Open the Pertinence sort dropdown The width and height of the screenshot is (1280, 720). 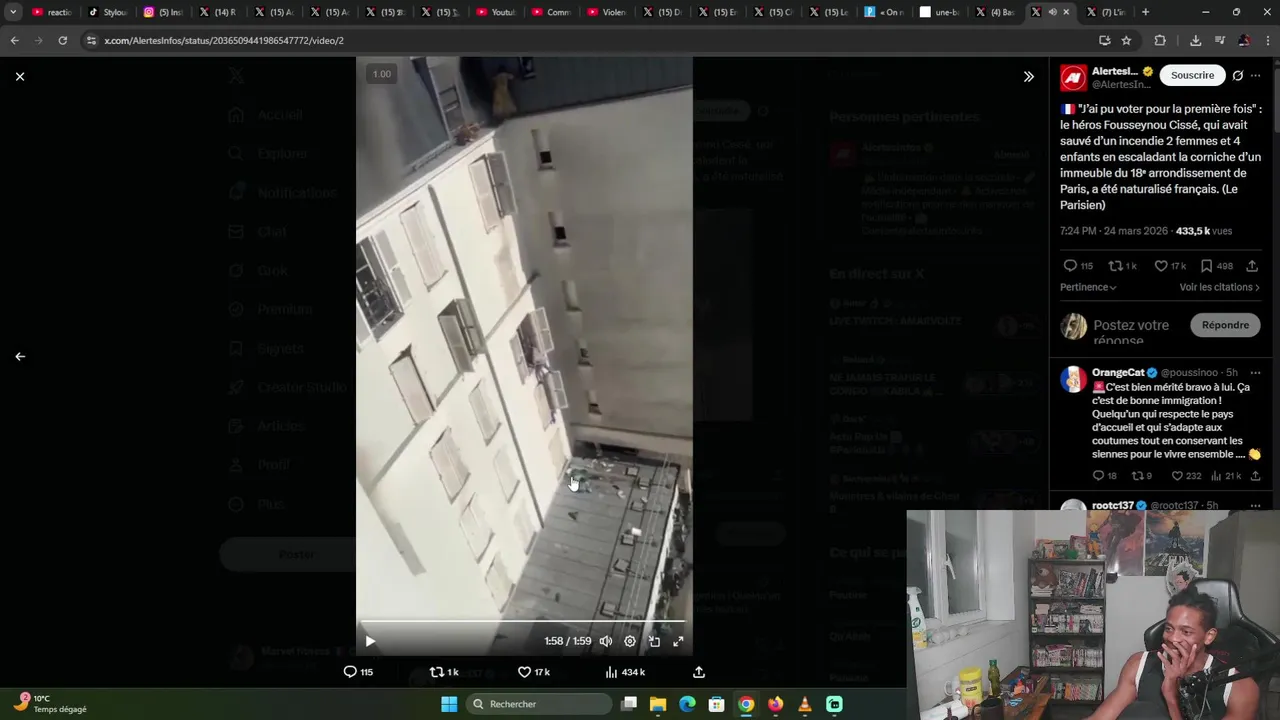(x=1088, y=287)
